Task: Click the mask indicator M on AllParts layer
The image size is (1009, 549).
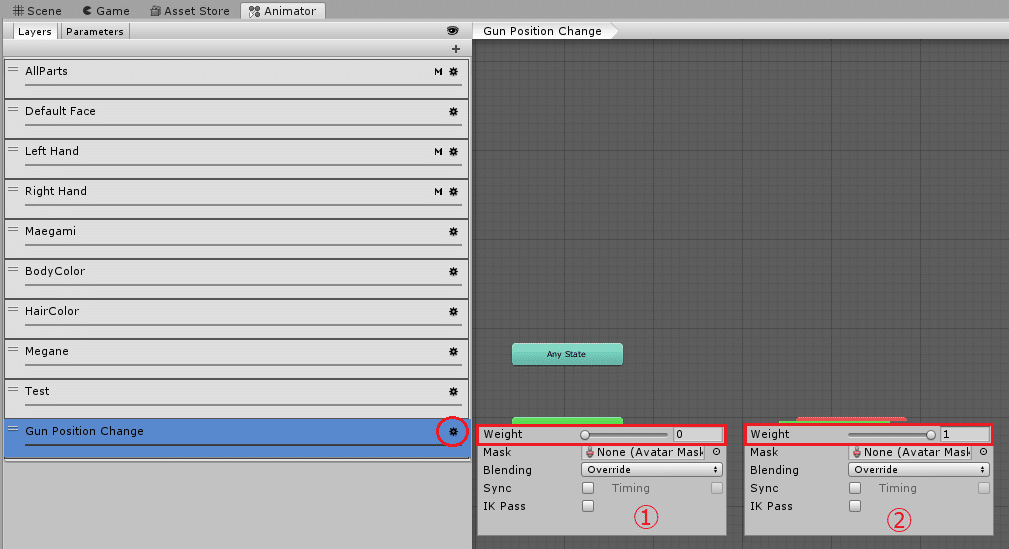Action: 438,71
